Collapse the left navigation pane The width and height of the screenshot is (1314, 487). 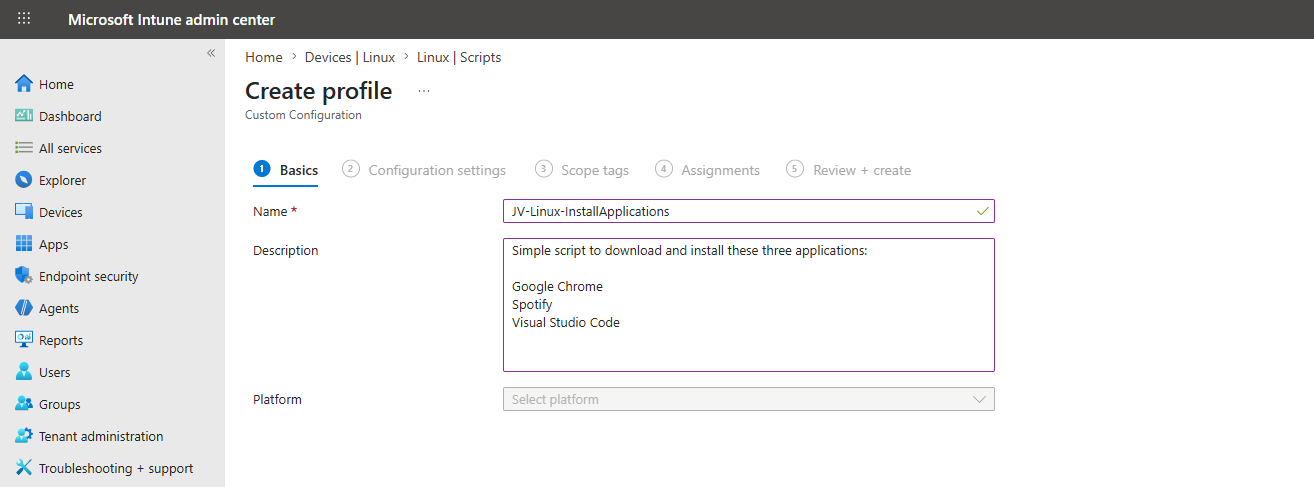click(211, 53)
